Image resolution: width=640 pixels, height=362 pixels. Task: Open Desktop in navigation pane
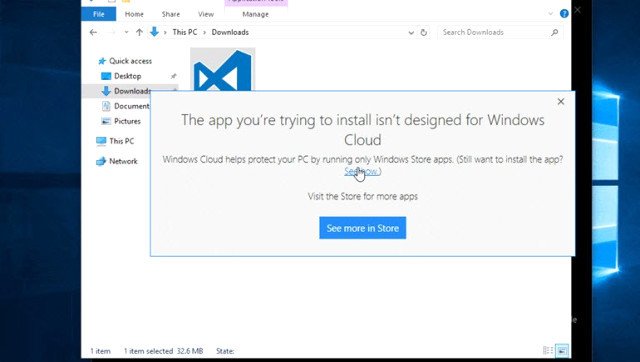point(127,76)
